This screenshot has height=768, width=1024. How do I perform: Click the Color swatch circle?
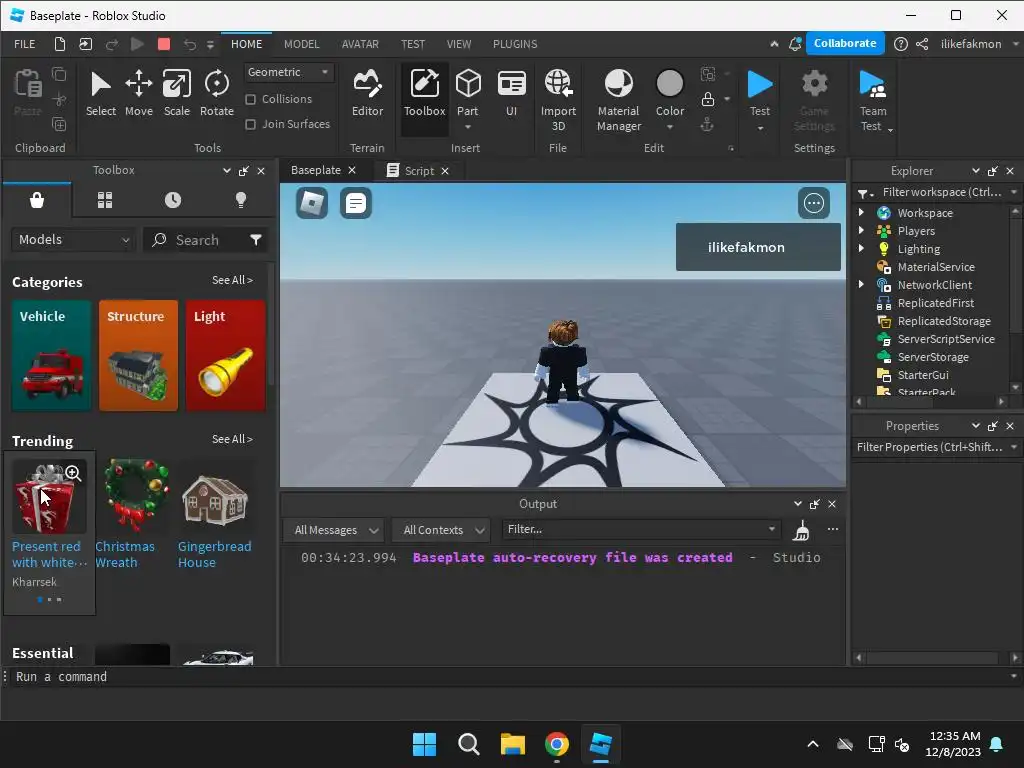tap(669, 84)
